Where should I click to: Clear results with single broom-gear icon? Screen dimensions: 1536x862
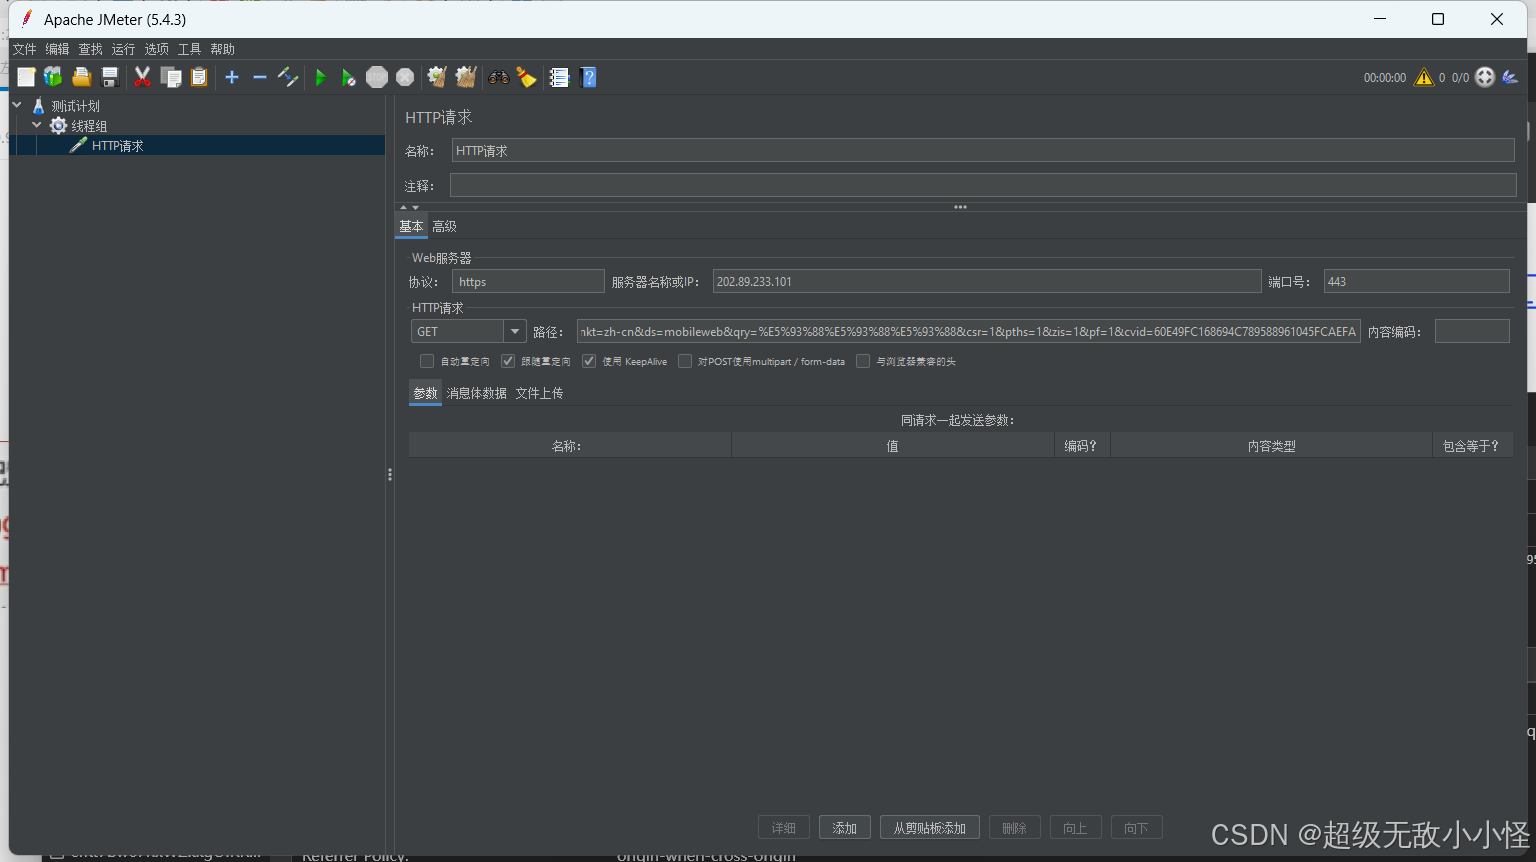tap(437, 77)
